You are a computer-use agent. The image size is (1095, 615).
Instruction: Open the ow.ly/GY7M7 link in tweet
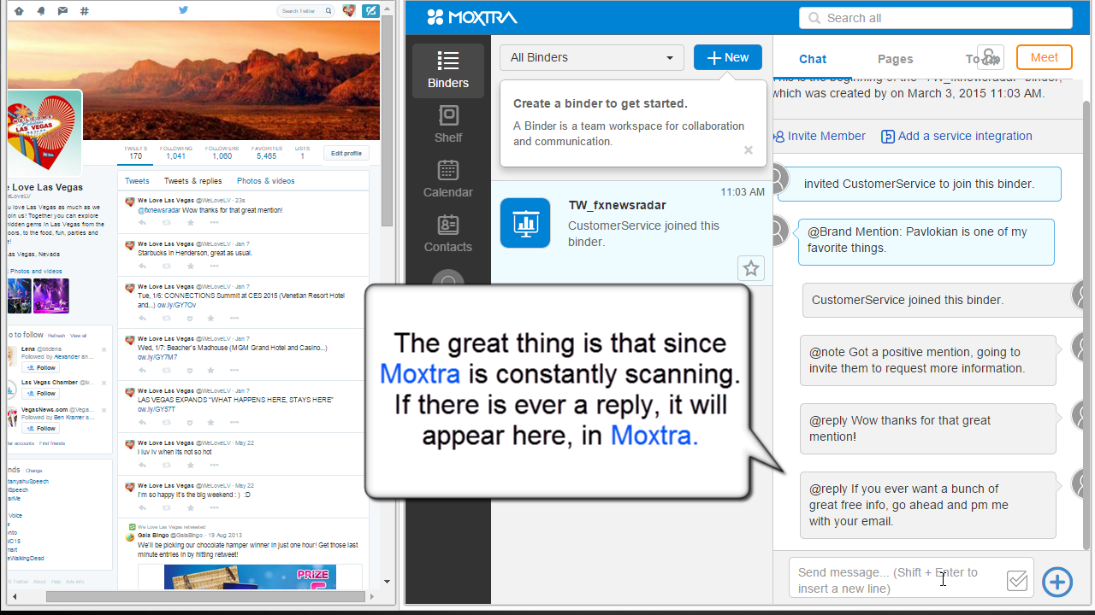(x=157, y=357)
